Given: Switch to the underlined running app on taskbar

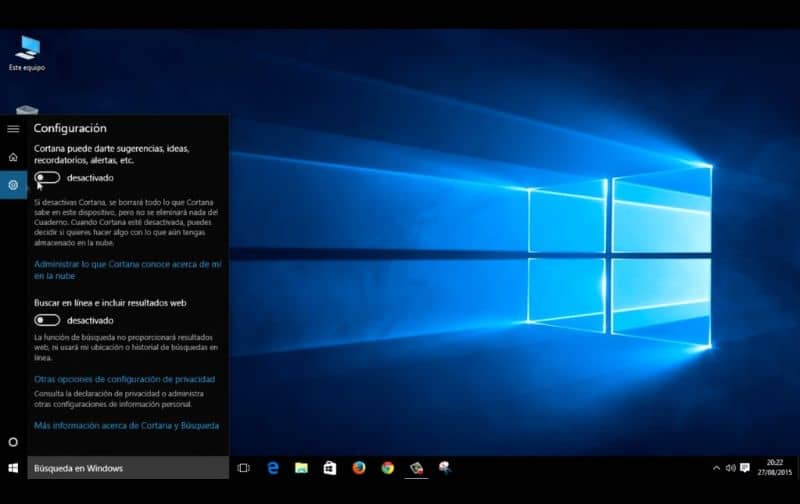Looking at the screenshot, I should click(x=416, y=468).
